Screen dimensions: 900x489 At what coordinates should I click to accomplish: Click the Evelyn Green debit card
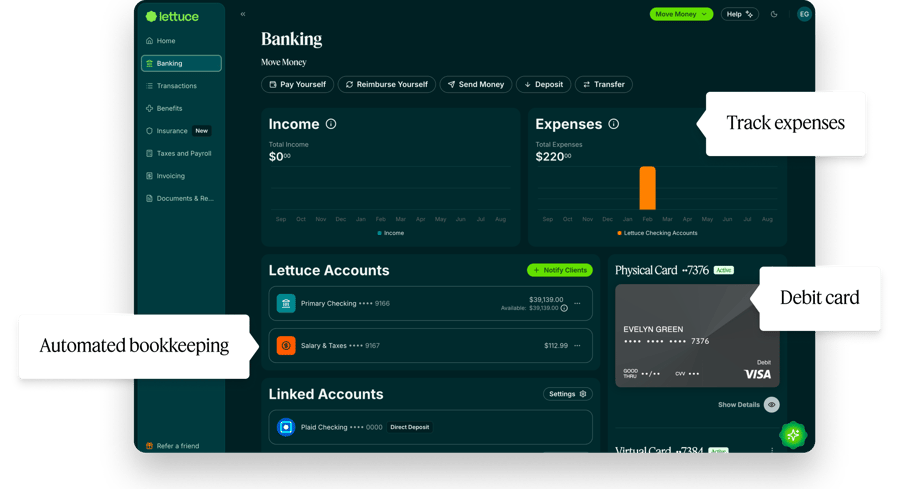(697, 335)
